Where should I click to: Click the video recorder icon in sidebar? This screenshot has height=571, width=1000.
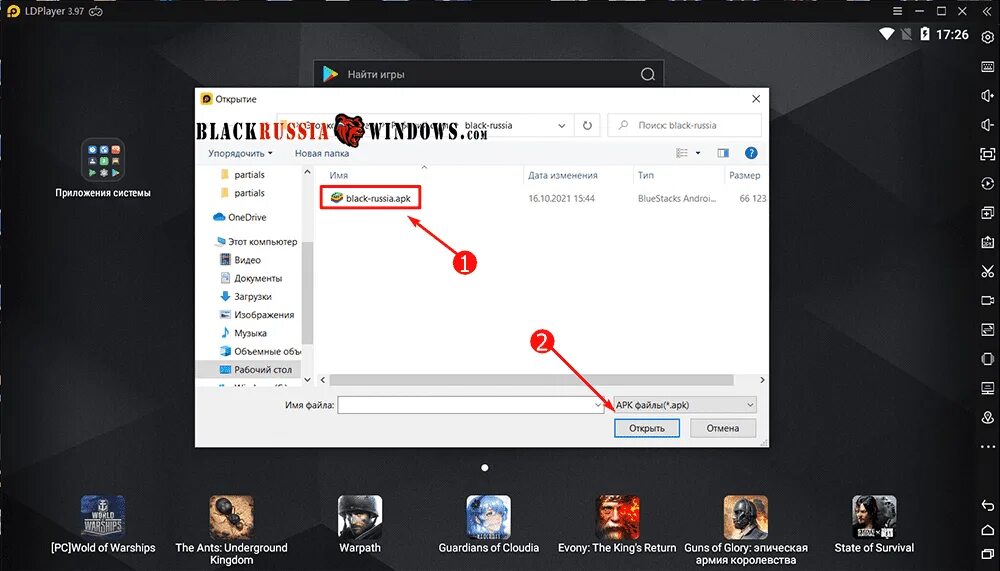point(987,300)
